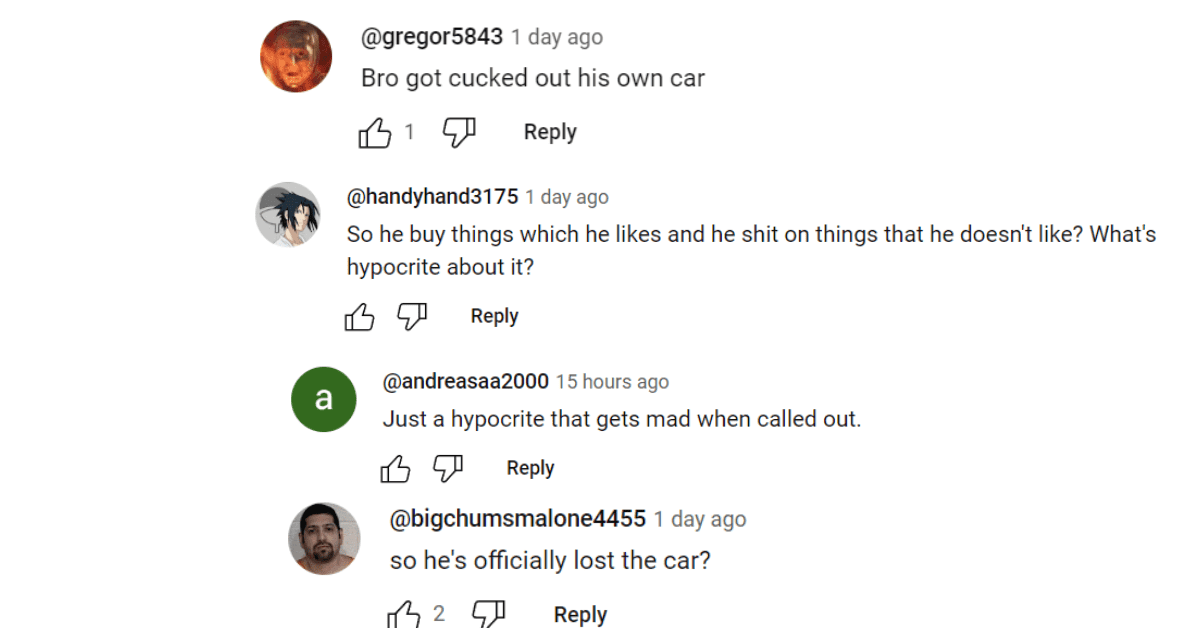Open @handyhand3175's channel via username

(432, 197)
